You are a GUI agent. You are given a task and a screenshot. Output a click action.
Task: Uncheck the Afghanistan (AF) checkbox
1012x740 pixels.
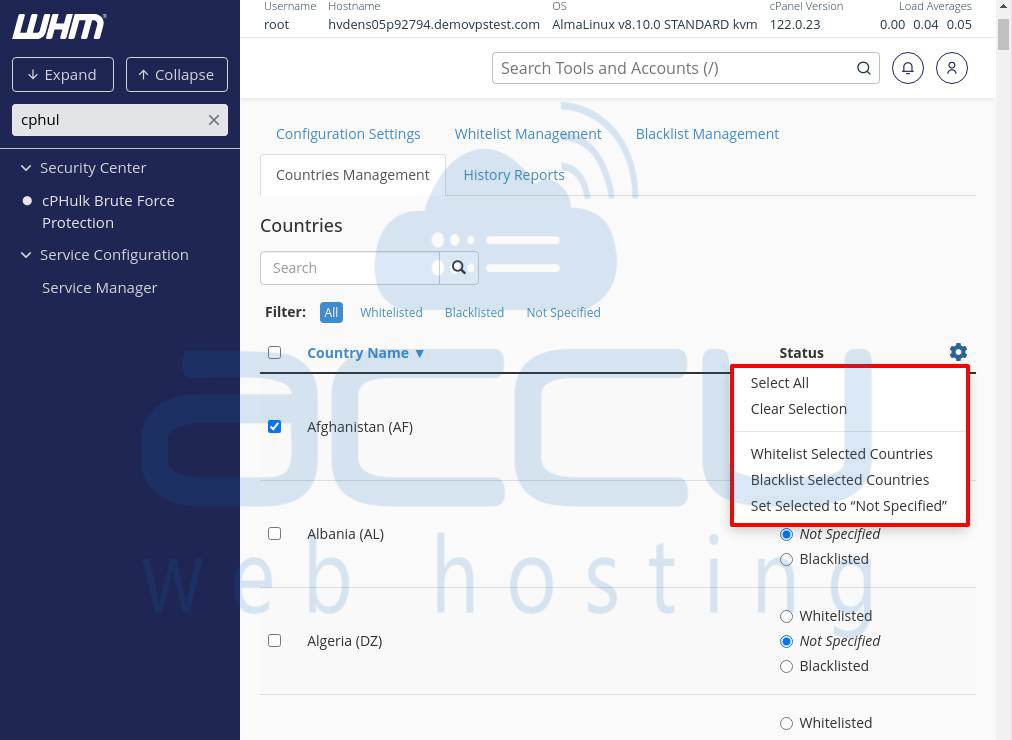(274, 426)
